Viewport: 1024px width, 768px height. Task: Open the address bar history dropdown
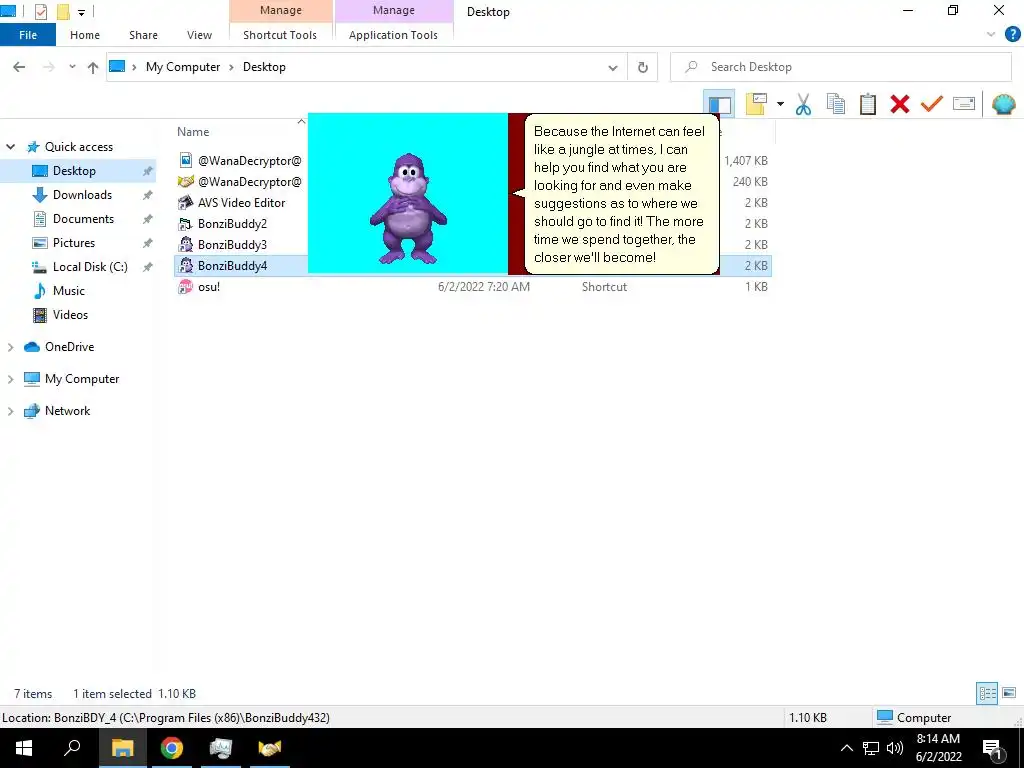[613, 67]
